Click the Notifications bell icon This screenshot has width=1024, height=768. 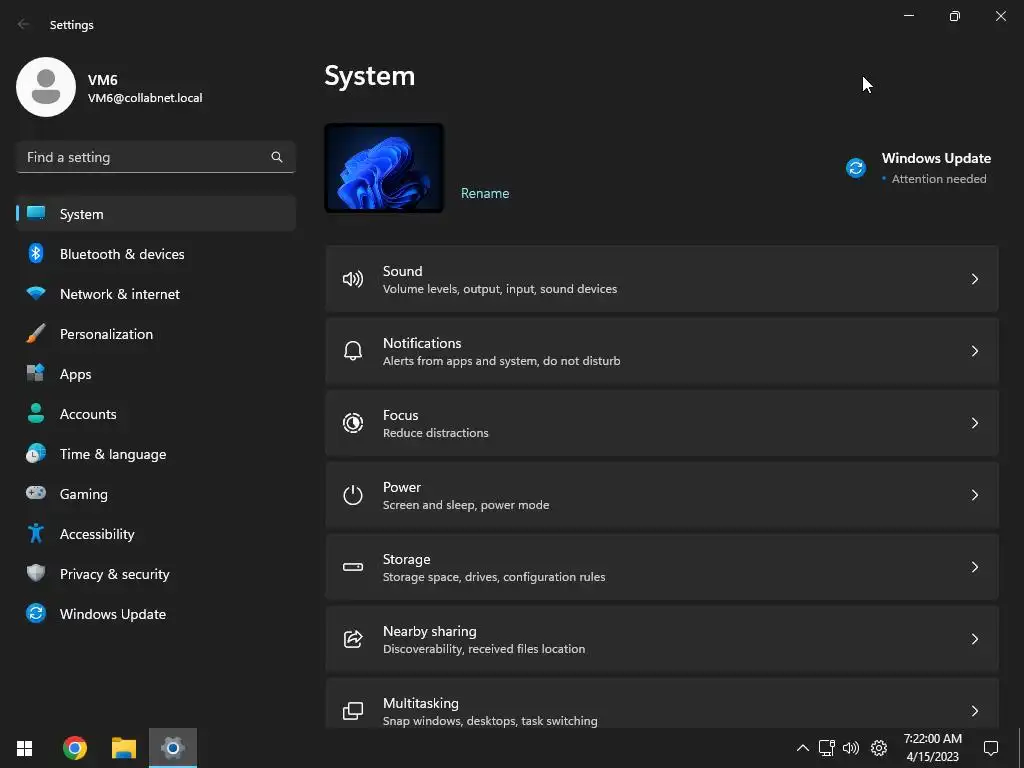point(353,351)
